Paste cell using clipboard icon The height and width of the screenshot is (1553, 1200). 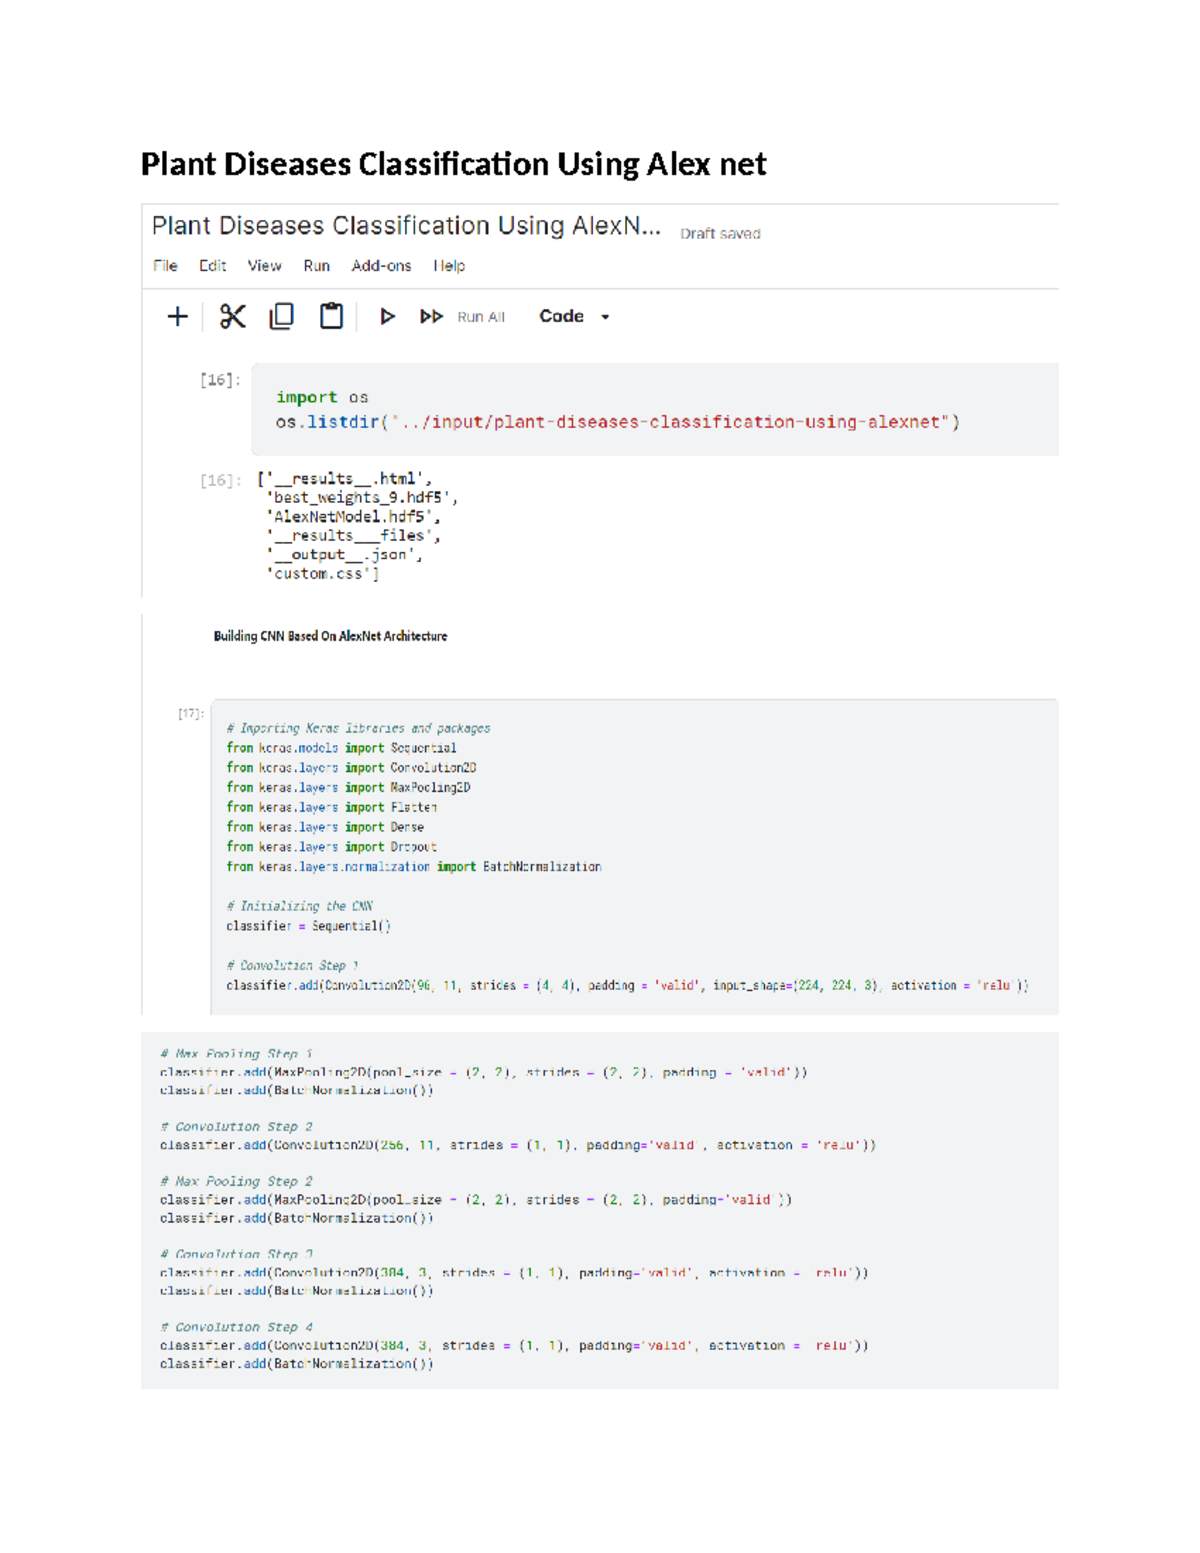(331, 317)
